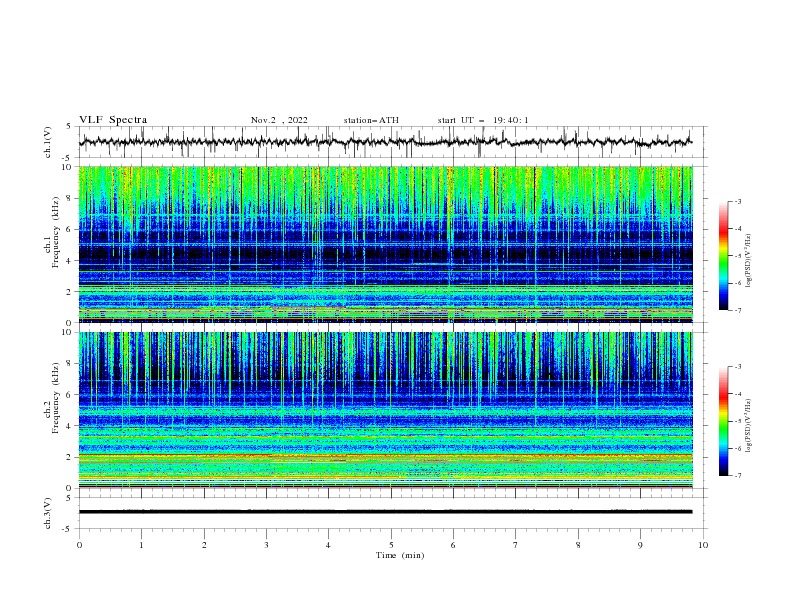Click the ch.1(V) axis label
This screenshot has width=792, height=612.
pyautogui.click(x=48, y=142)
